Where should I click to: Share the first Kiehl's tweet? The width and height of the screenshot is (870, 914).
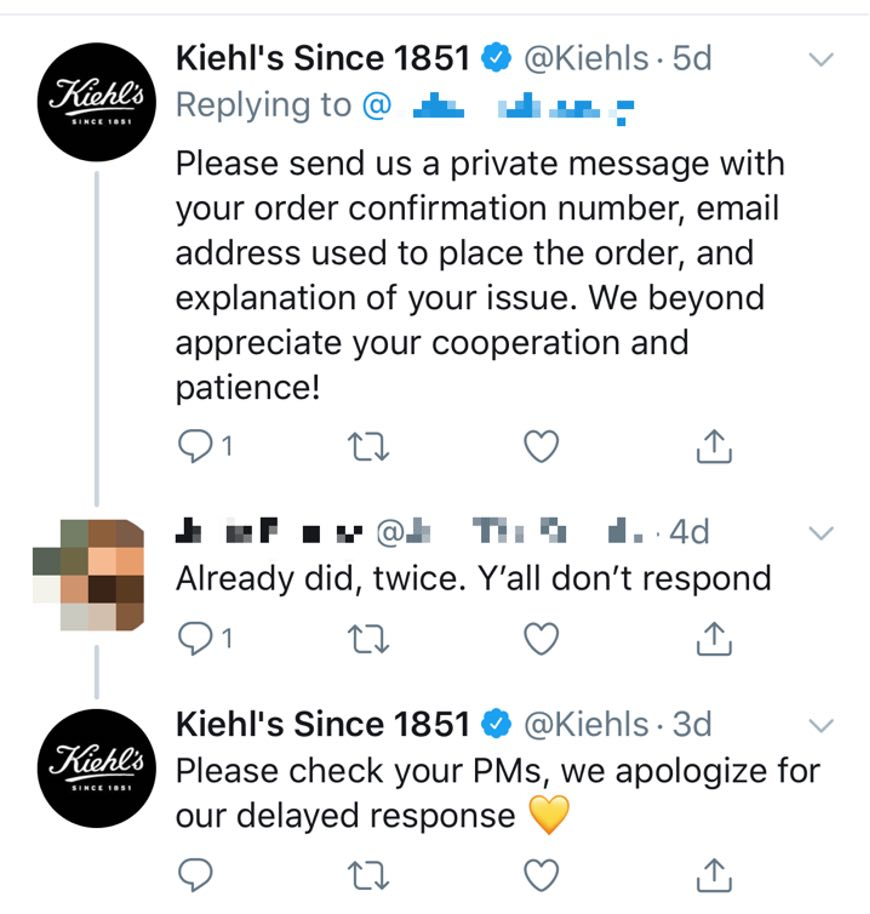pos(714,446)
